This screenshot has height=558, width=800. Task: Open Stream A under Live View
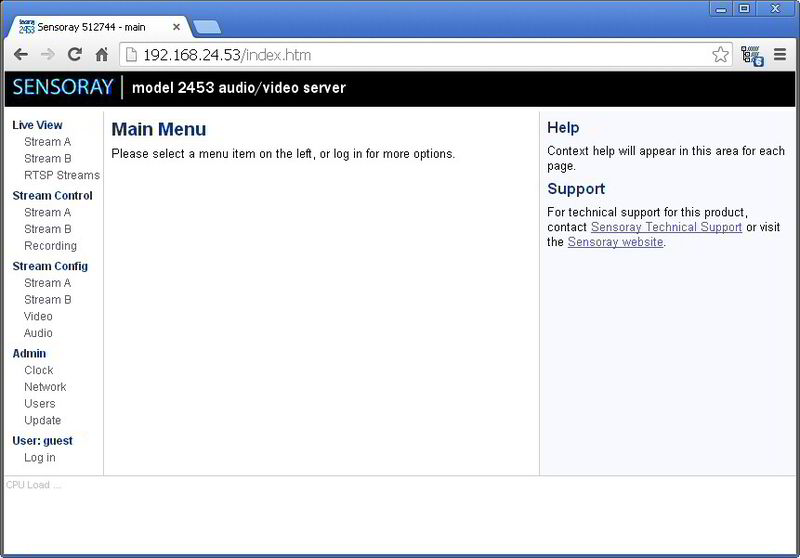tap(47, 142)
